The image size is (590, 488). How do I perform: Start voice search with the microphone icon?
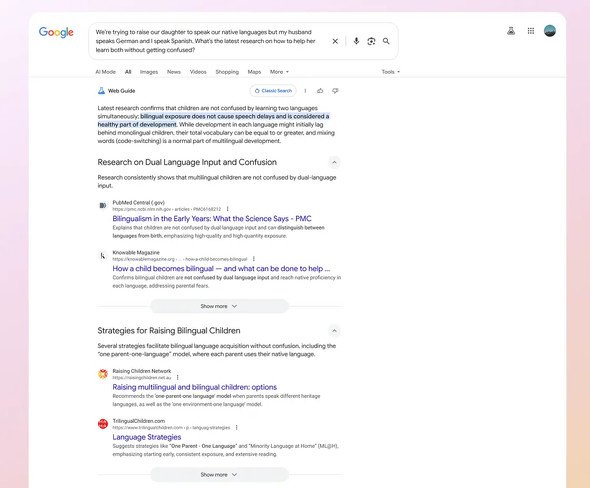point(356,41)
